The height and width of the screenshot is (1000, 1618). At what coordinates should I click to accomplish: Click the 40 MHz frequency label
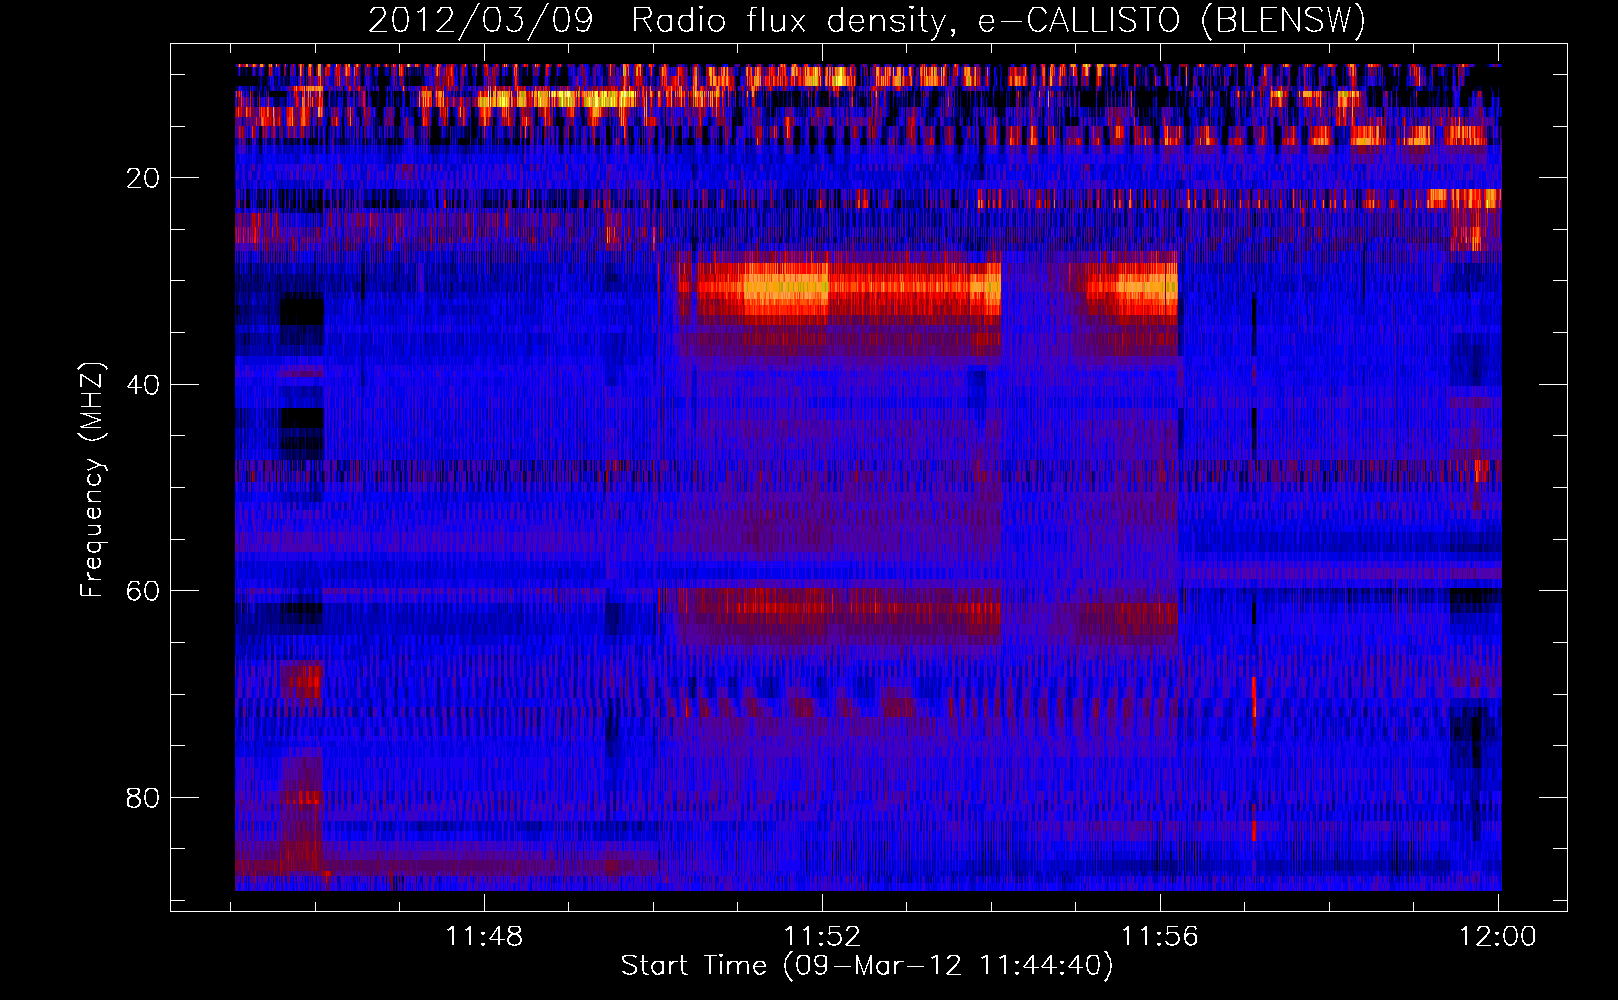[143, 385]
